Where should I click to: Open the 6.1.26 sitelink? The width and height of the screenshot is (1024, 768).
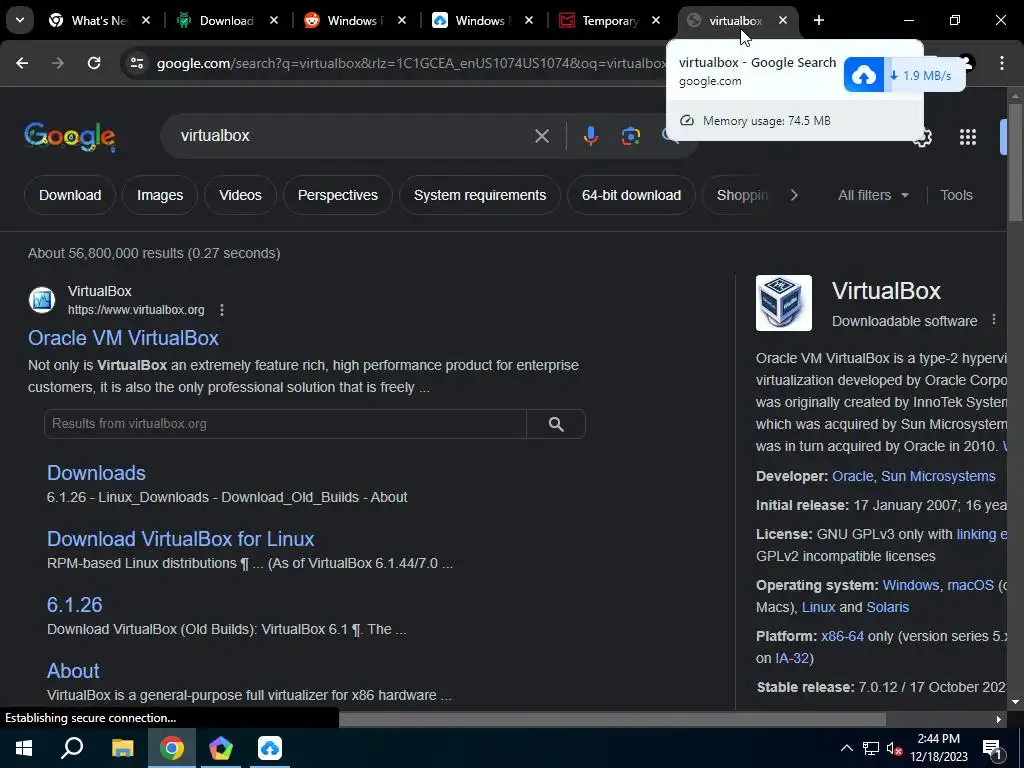(74, 605)
